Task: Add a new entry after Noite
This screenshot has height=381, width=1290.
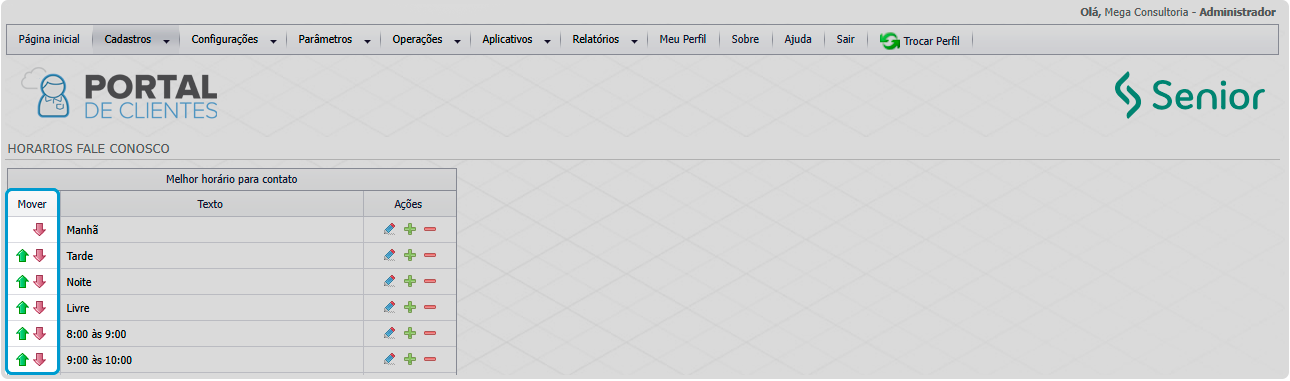Action: pyautogui.click(x=410, y=281)
